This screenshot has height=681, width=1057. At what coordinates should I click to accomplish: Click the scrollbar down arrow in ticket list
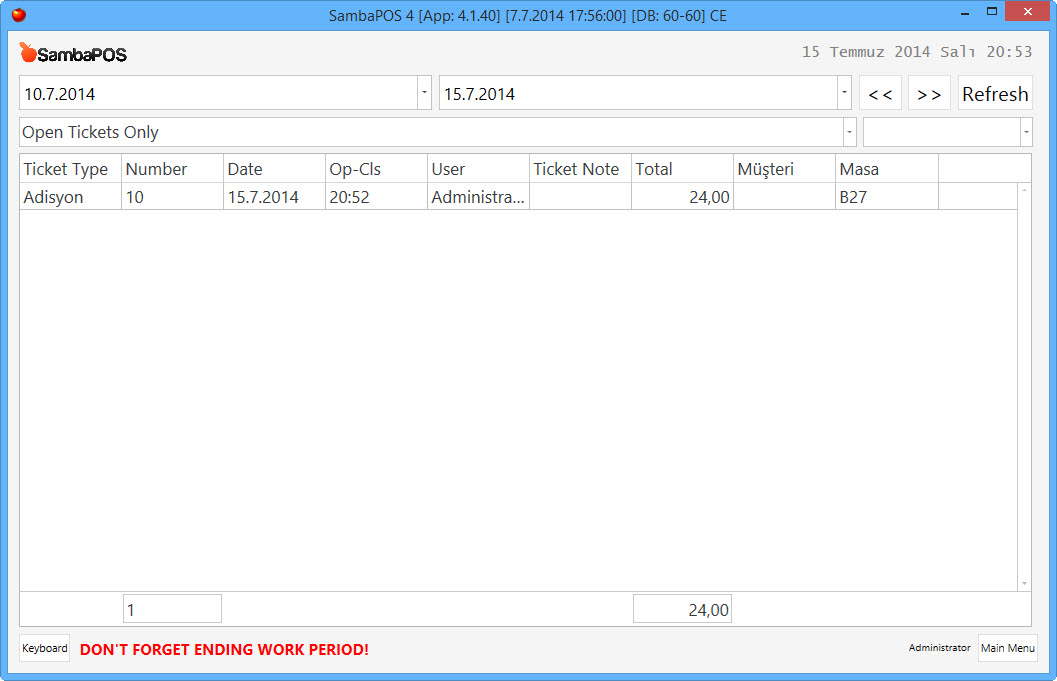(x=1024, y=583)
